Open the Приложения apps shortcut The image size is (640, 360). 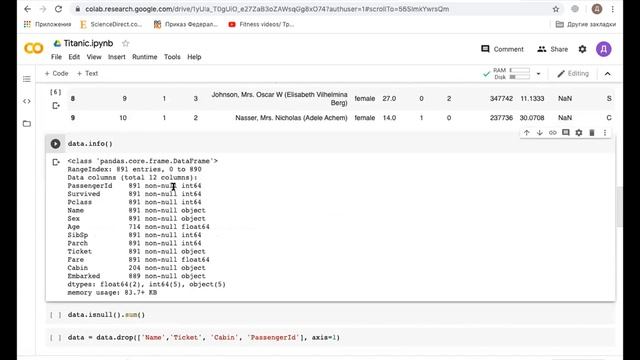[x=47, y=24]
